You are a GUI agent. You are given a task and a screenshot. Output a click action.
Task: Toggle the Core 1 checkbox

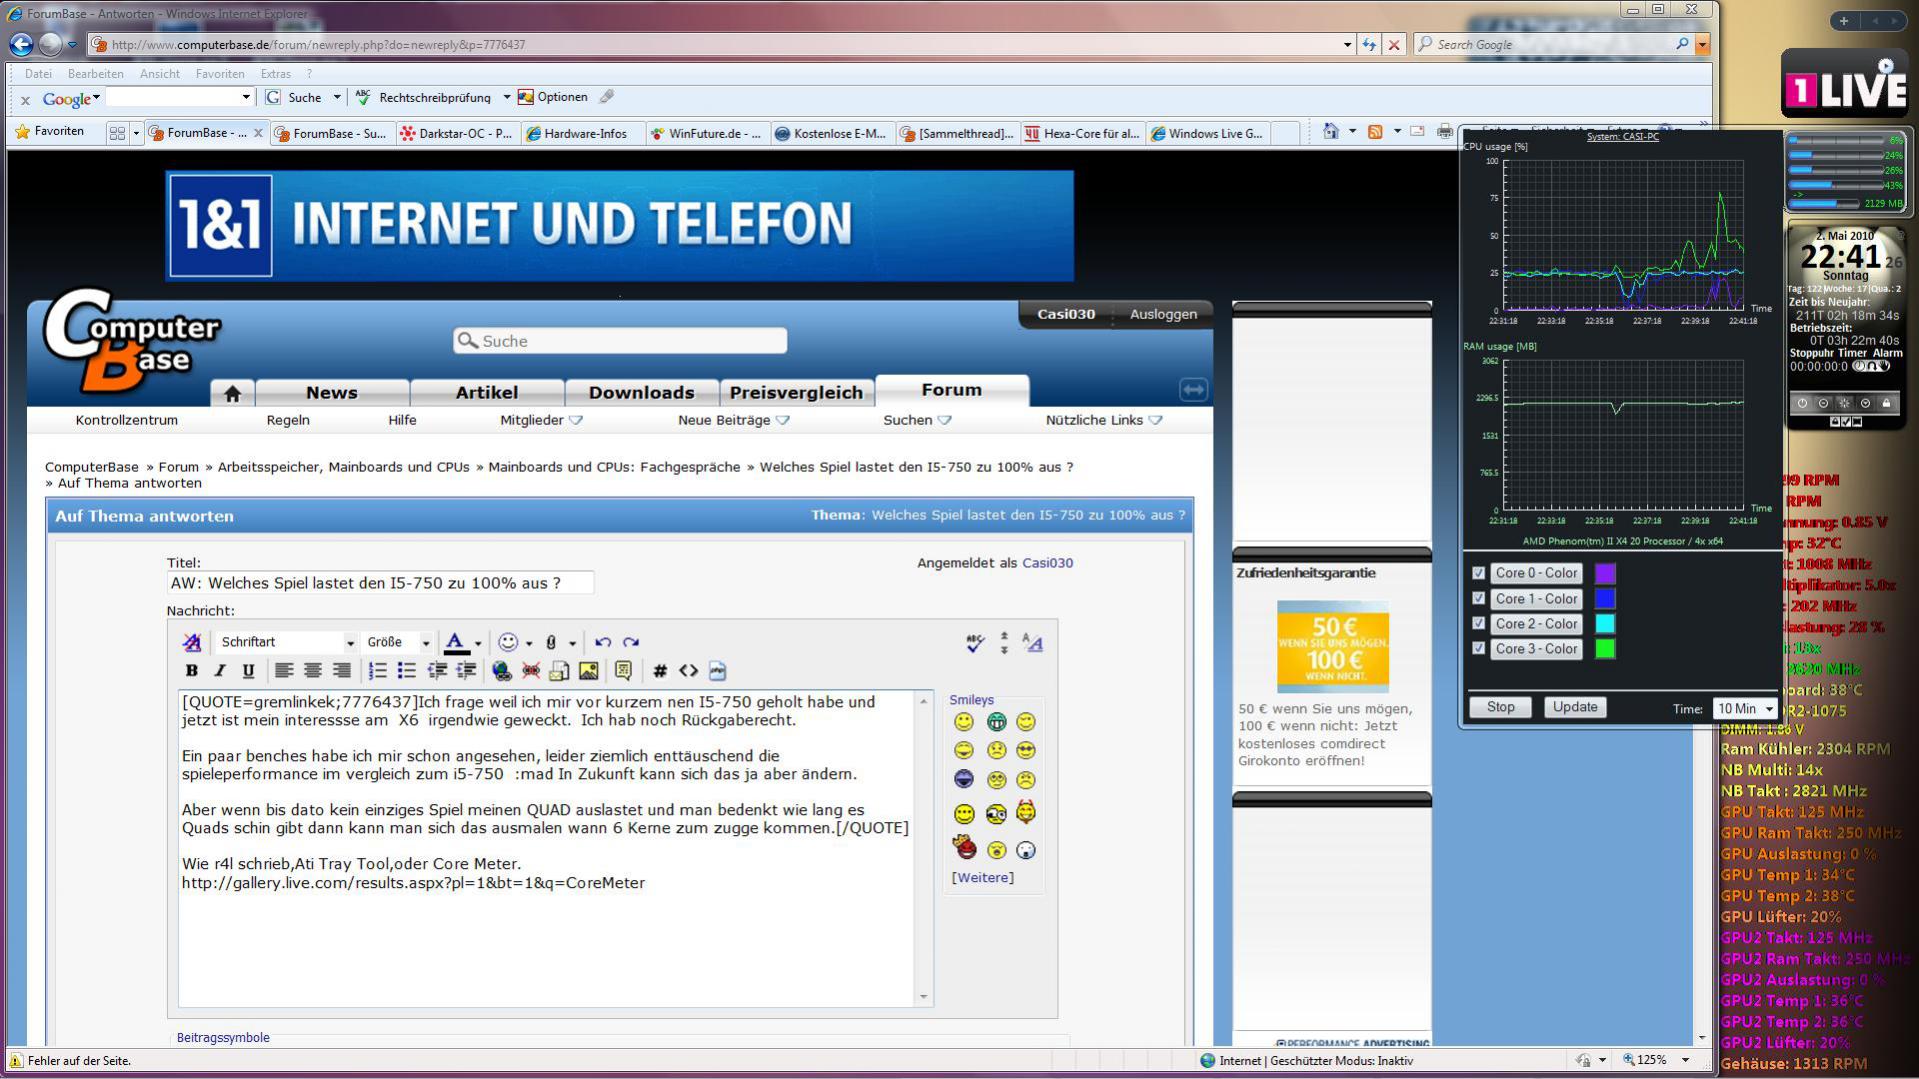point(1478,598)
